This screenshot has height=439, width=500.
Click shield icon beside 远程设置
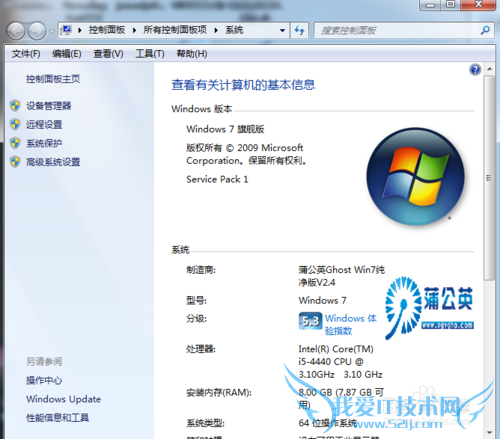coord(15,124)
